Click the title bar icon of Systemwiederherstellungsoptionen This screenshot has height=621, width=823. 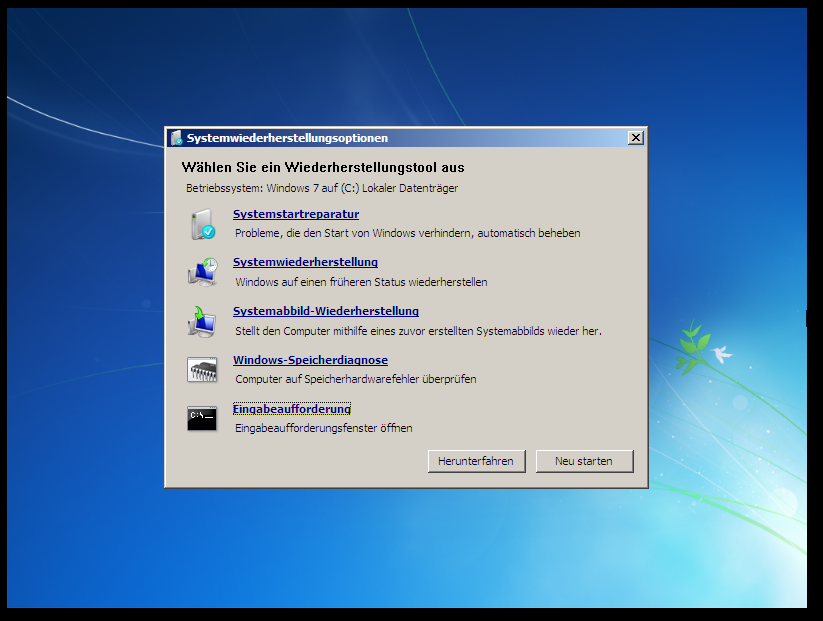click(176, 138)
